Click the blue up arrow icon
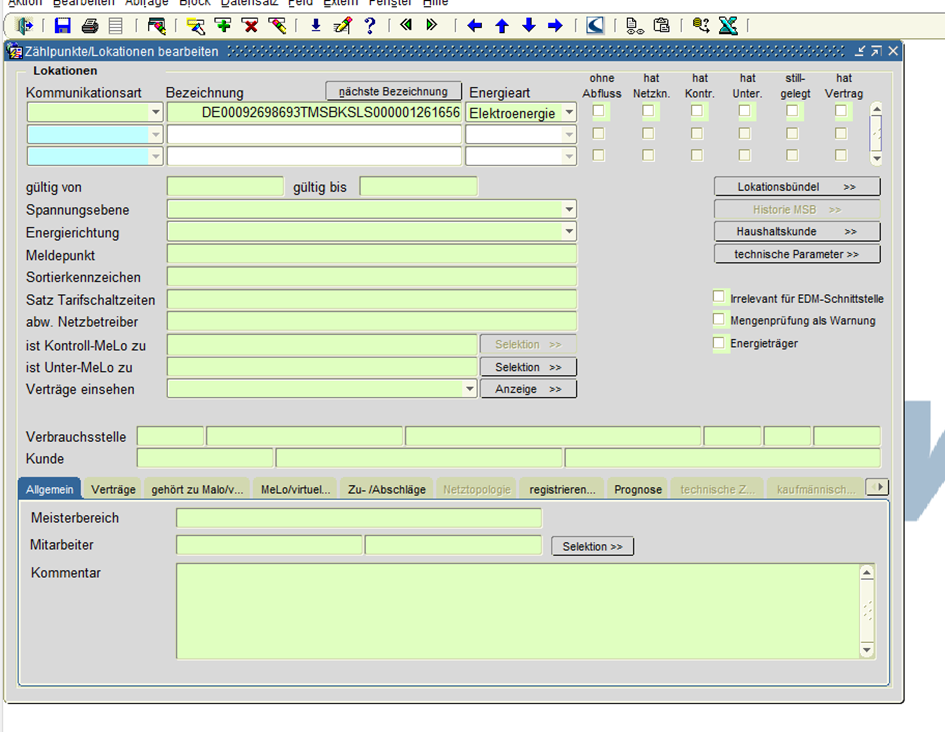This screenshot has width=945, height=732. pos(502,25)
